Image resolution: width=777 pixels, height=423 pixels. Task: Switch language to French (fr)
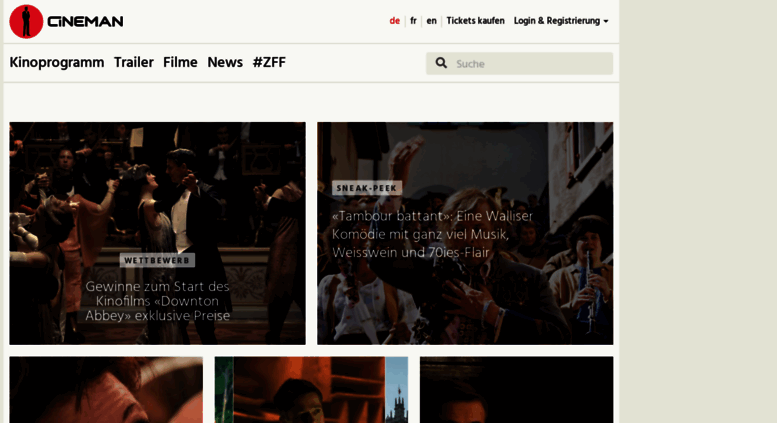tap(413, 21)
